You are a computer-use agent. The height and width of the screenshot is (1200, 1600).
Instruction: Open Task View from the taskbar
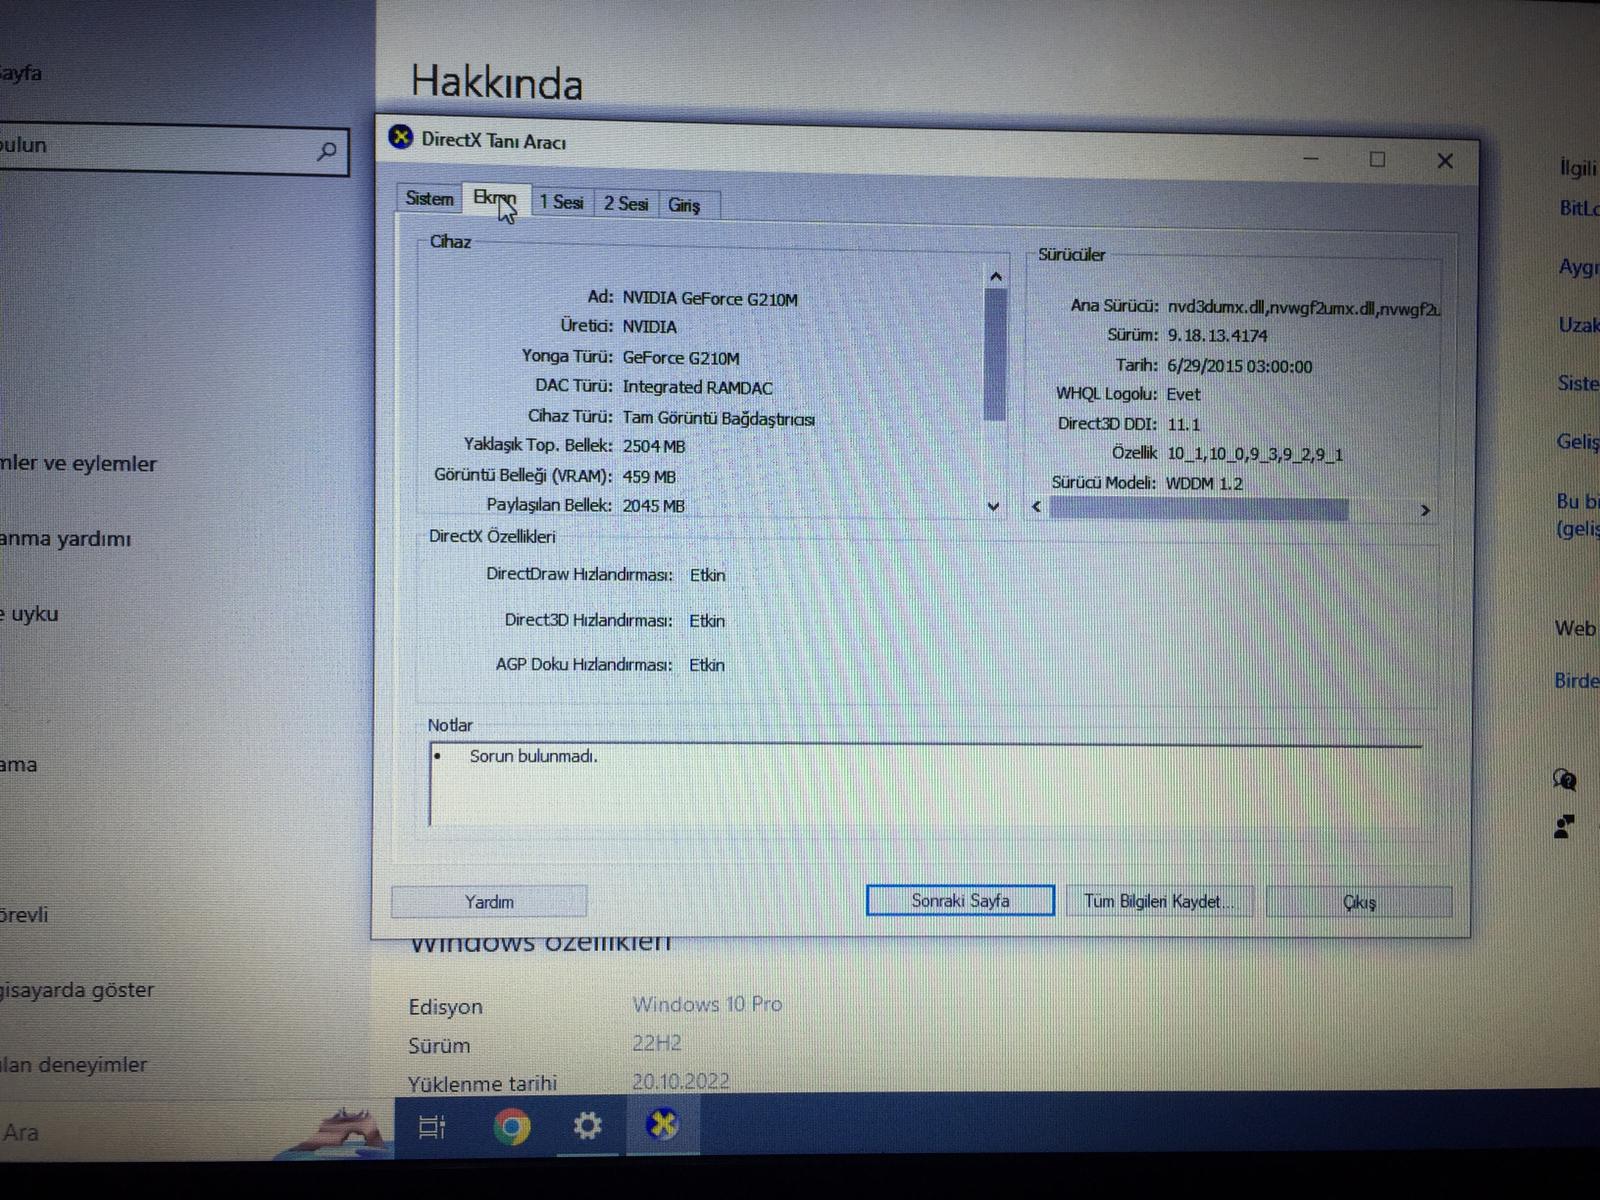click(432, 1127)
